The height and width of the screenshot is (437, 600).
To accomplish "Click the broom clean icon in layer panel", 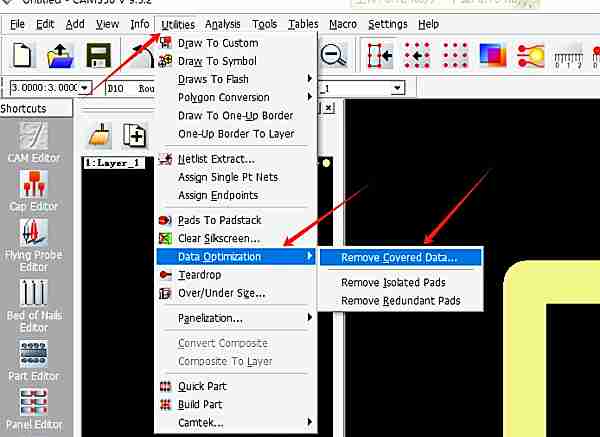I will [100, 135].
